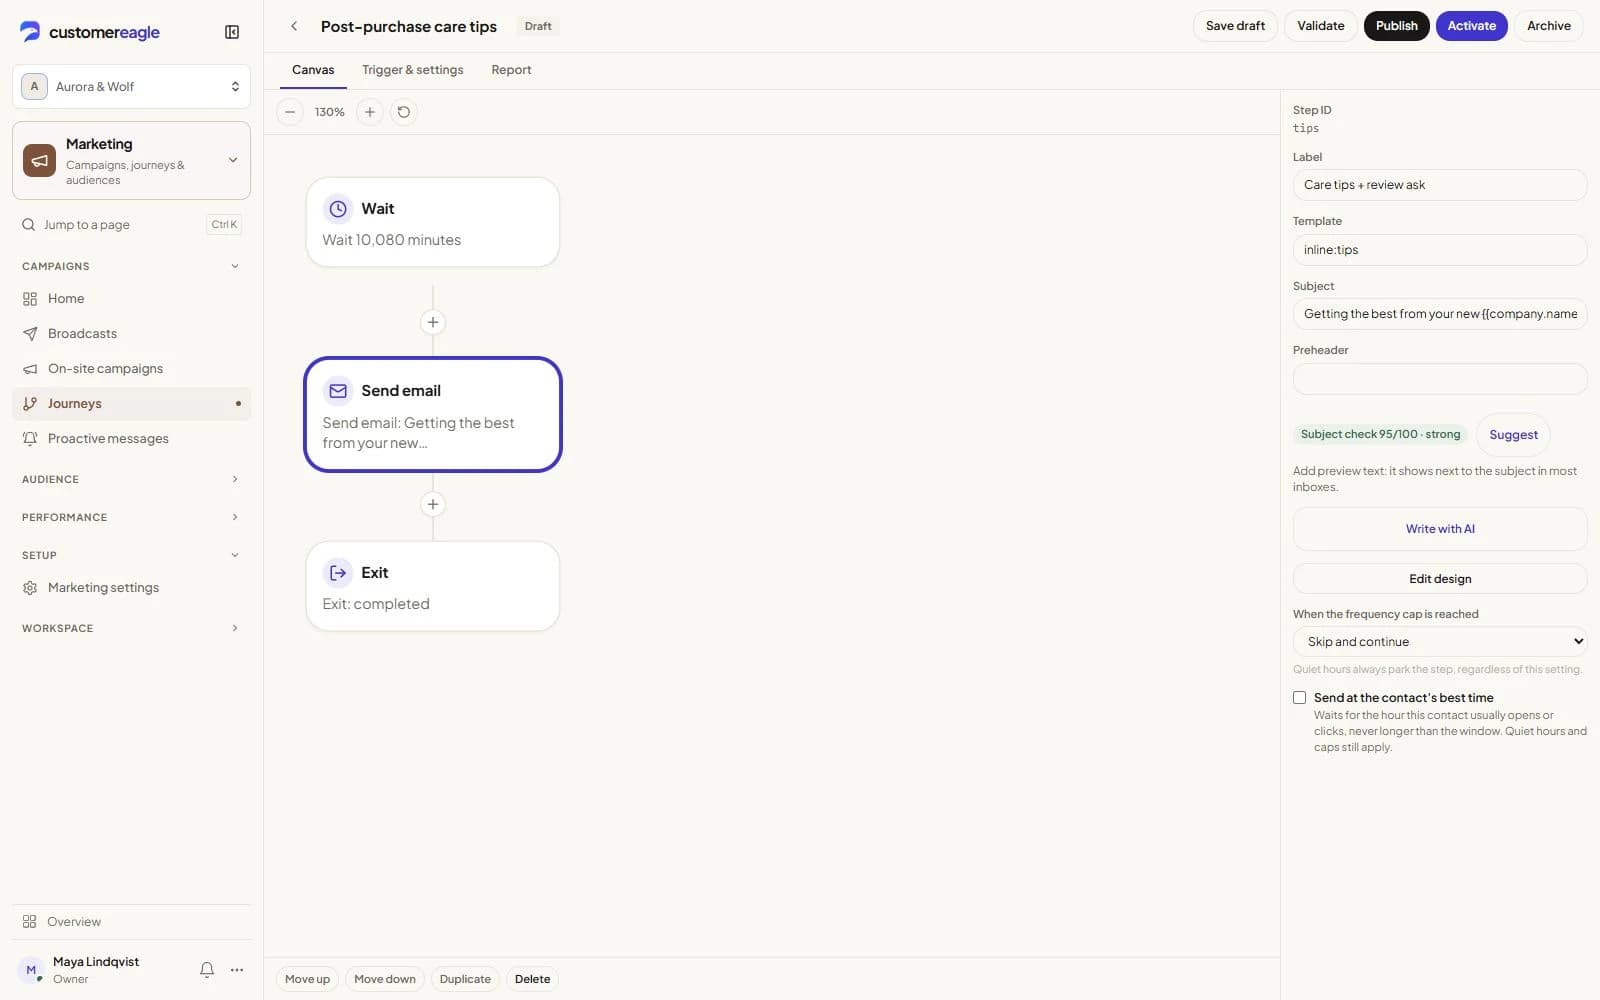Open Journeys in the sidebar
1600x1000 pixels.
coord(131,404)
